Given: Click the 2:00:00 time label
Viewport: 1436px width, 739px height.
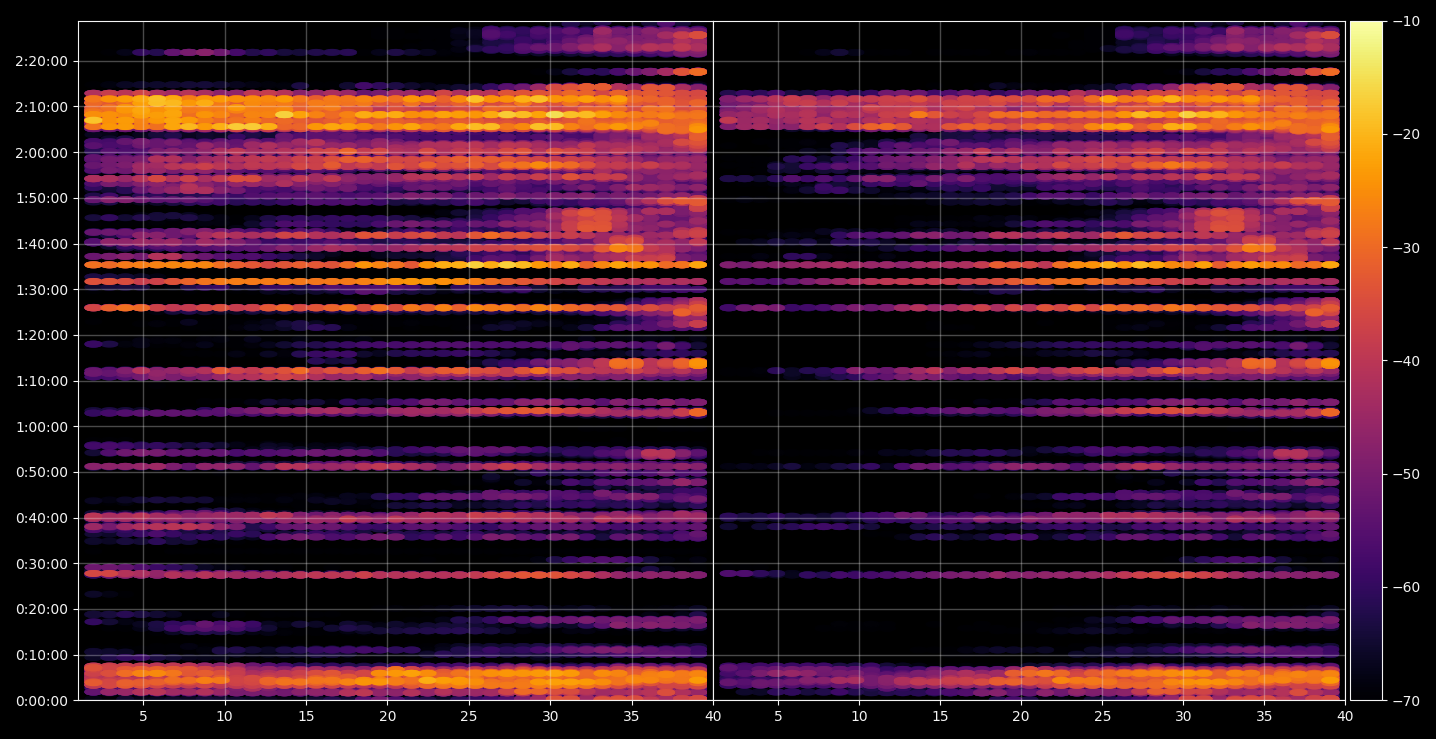Looking at the screenshot, I should coord(42,153).
